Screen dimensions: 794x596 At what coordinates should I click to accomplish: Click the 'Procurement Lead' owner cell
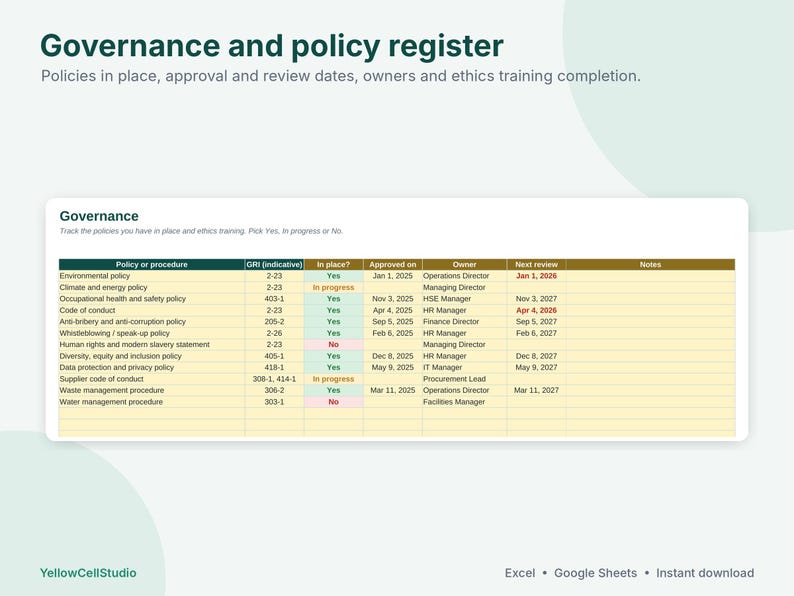465,379
